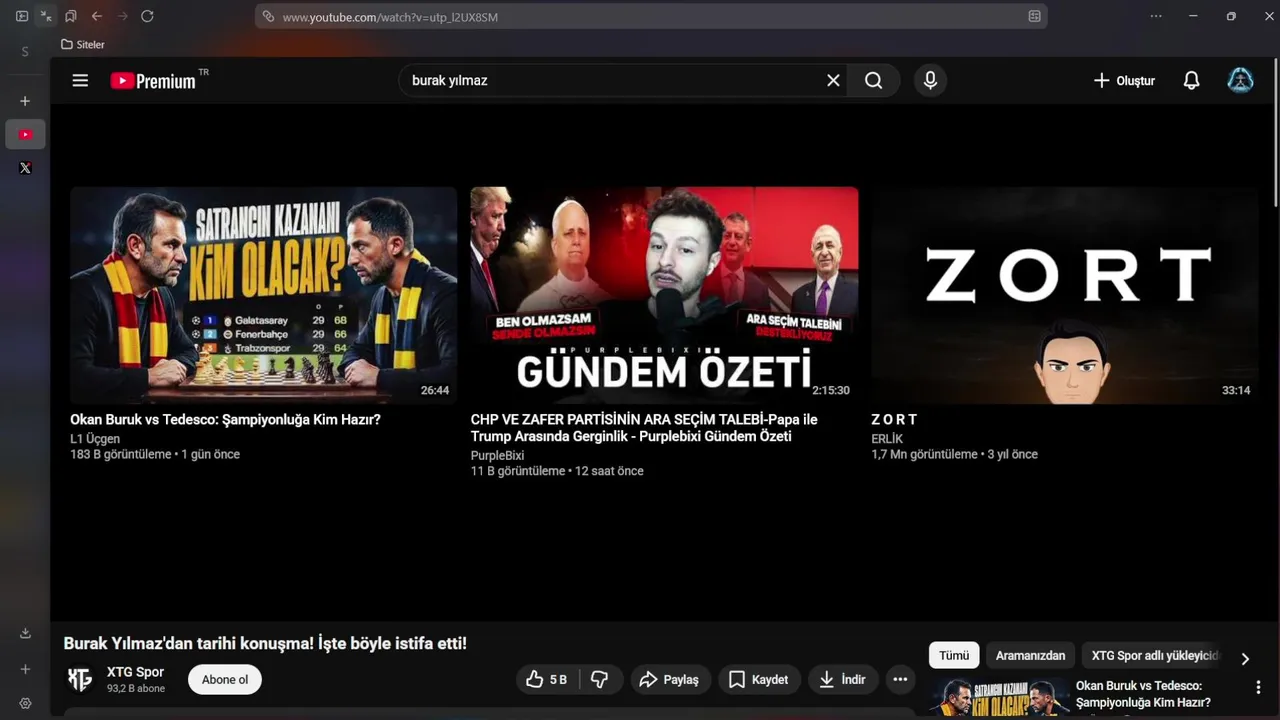
Task: Open the browser bookmarks icon
Action: (70, 16)
